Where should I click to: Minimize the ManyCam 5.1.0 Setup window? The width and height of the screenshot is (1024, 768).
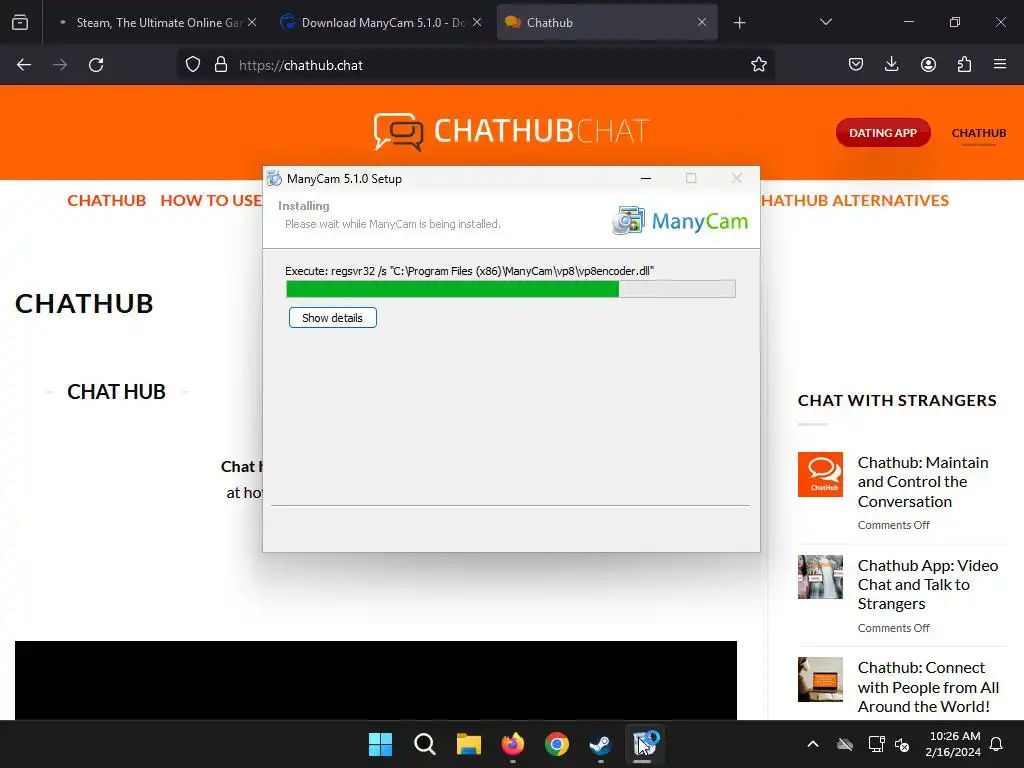pyautogui.click(x=646, y=178)
